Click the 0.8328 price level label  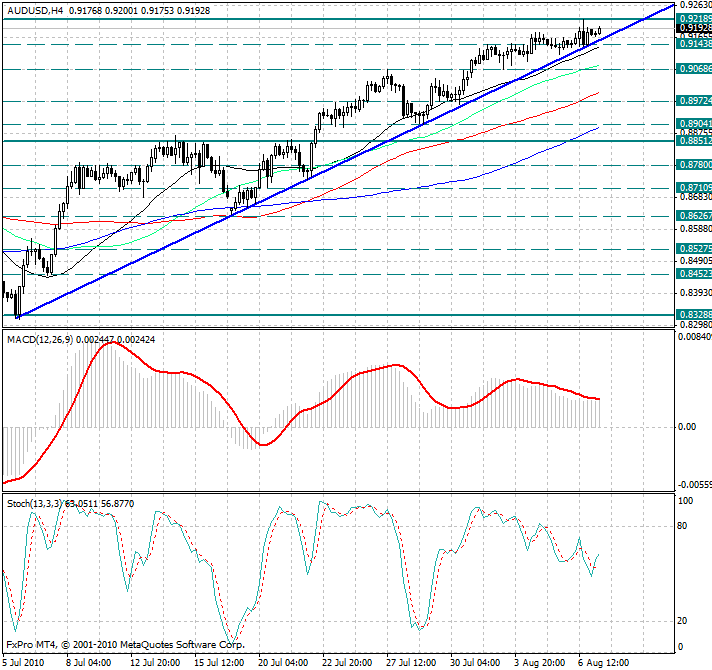point(694,315)
